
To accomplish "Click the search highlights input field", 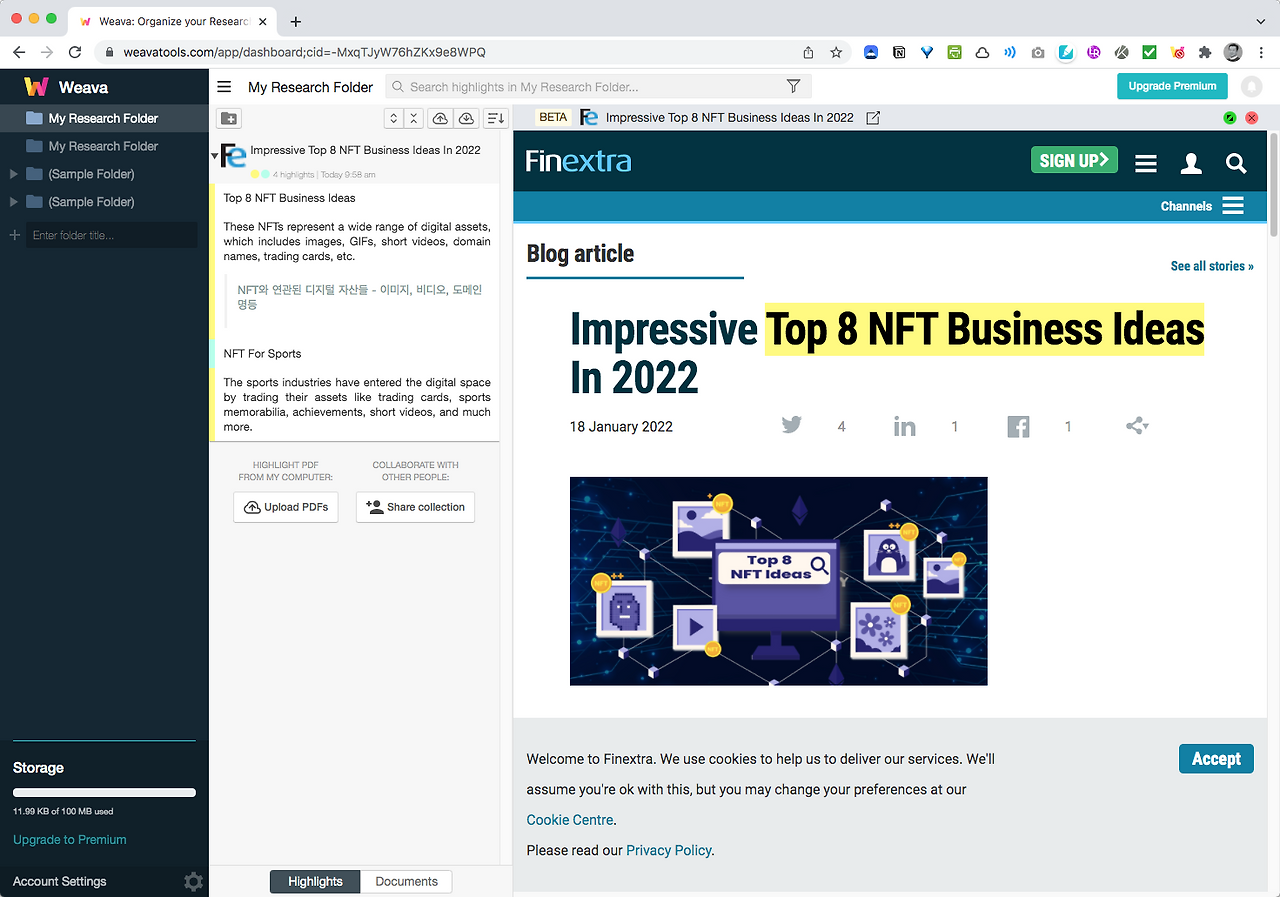I will tap(596, 87).
